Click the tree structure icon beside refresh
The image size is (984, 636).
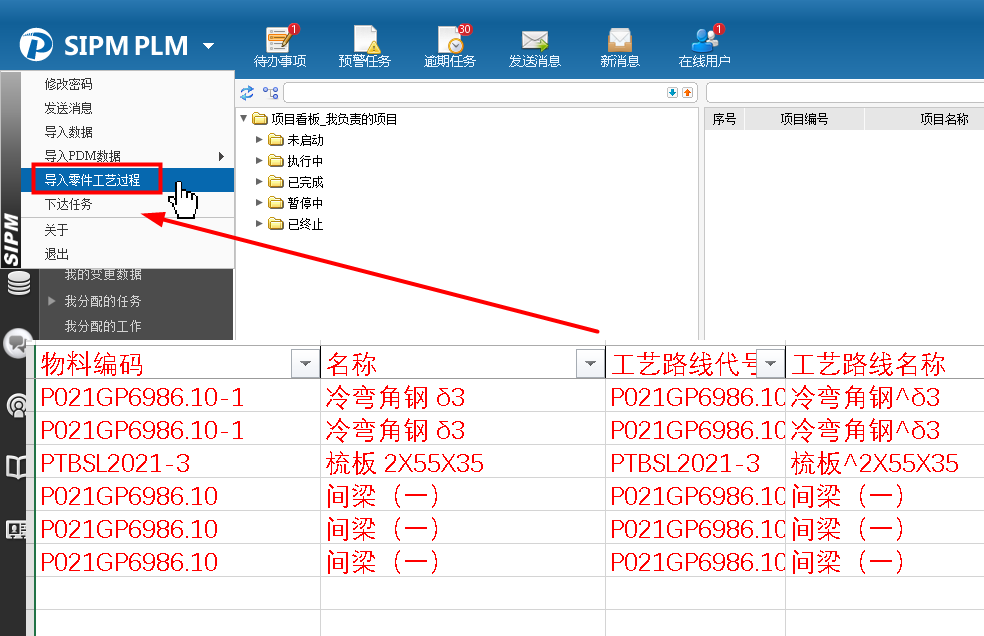pyautogui.click(x=270, y=93)
